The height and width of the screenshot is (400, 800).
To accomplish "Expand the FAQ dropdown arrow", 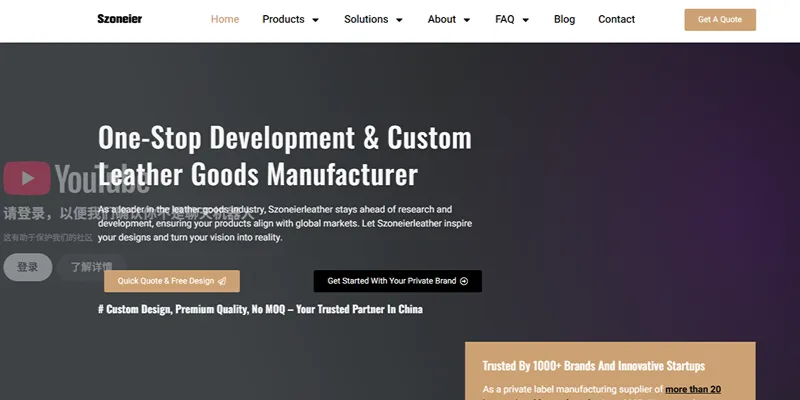I will (526, 20).
